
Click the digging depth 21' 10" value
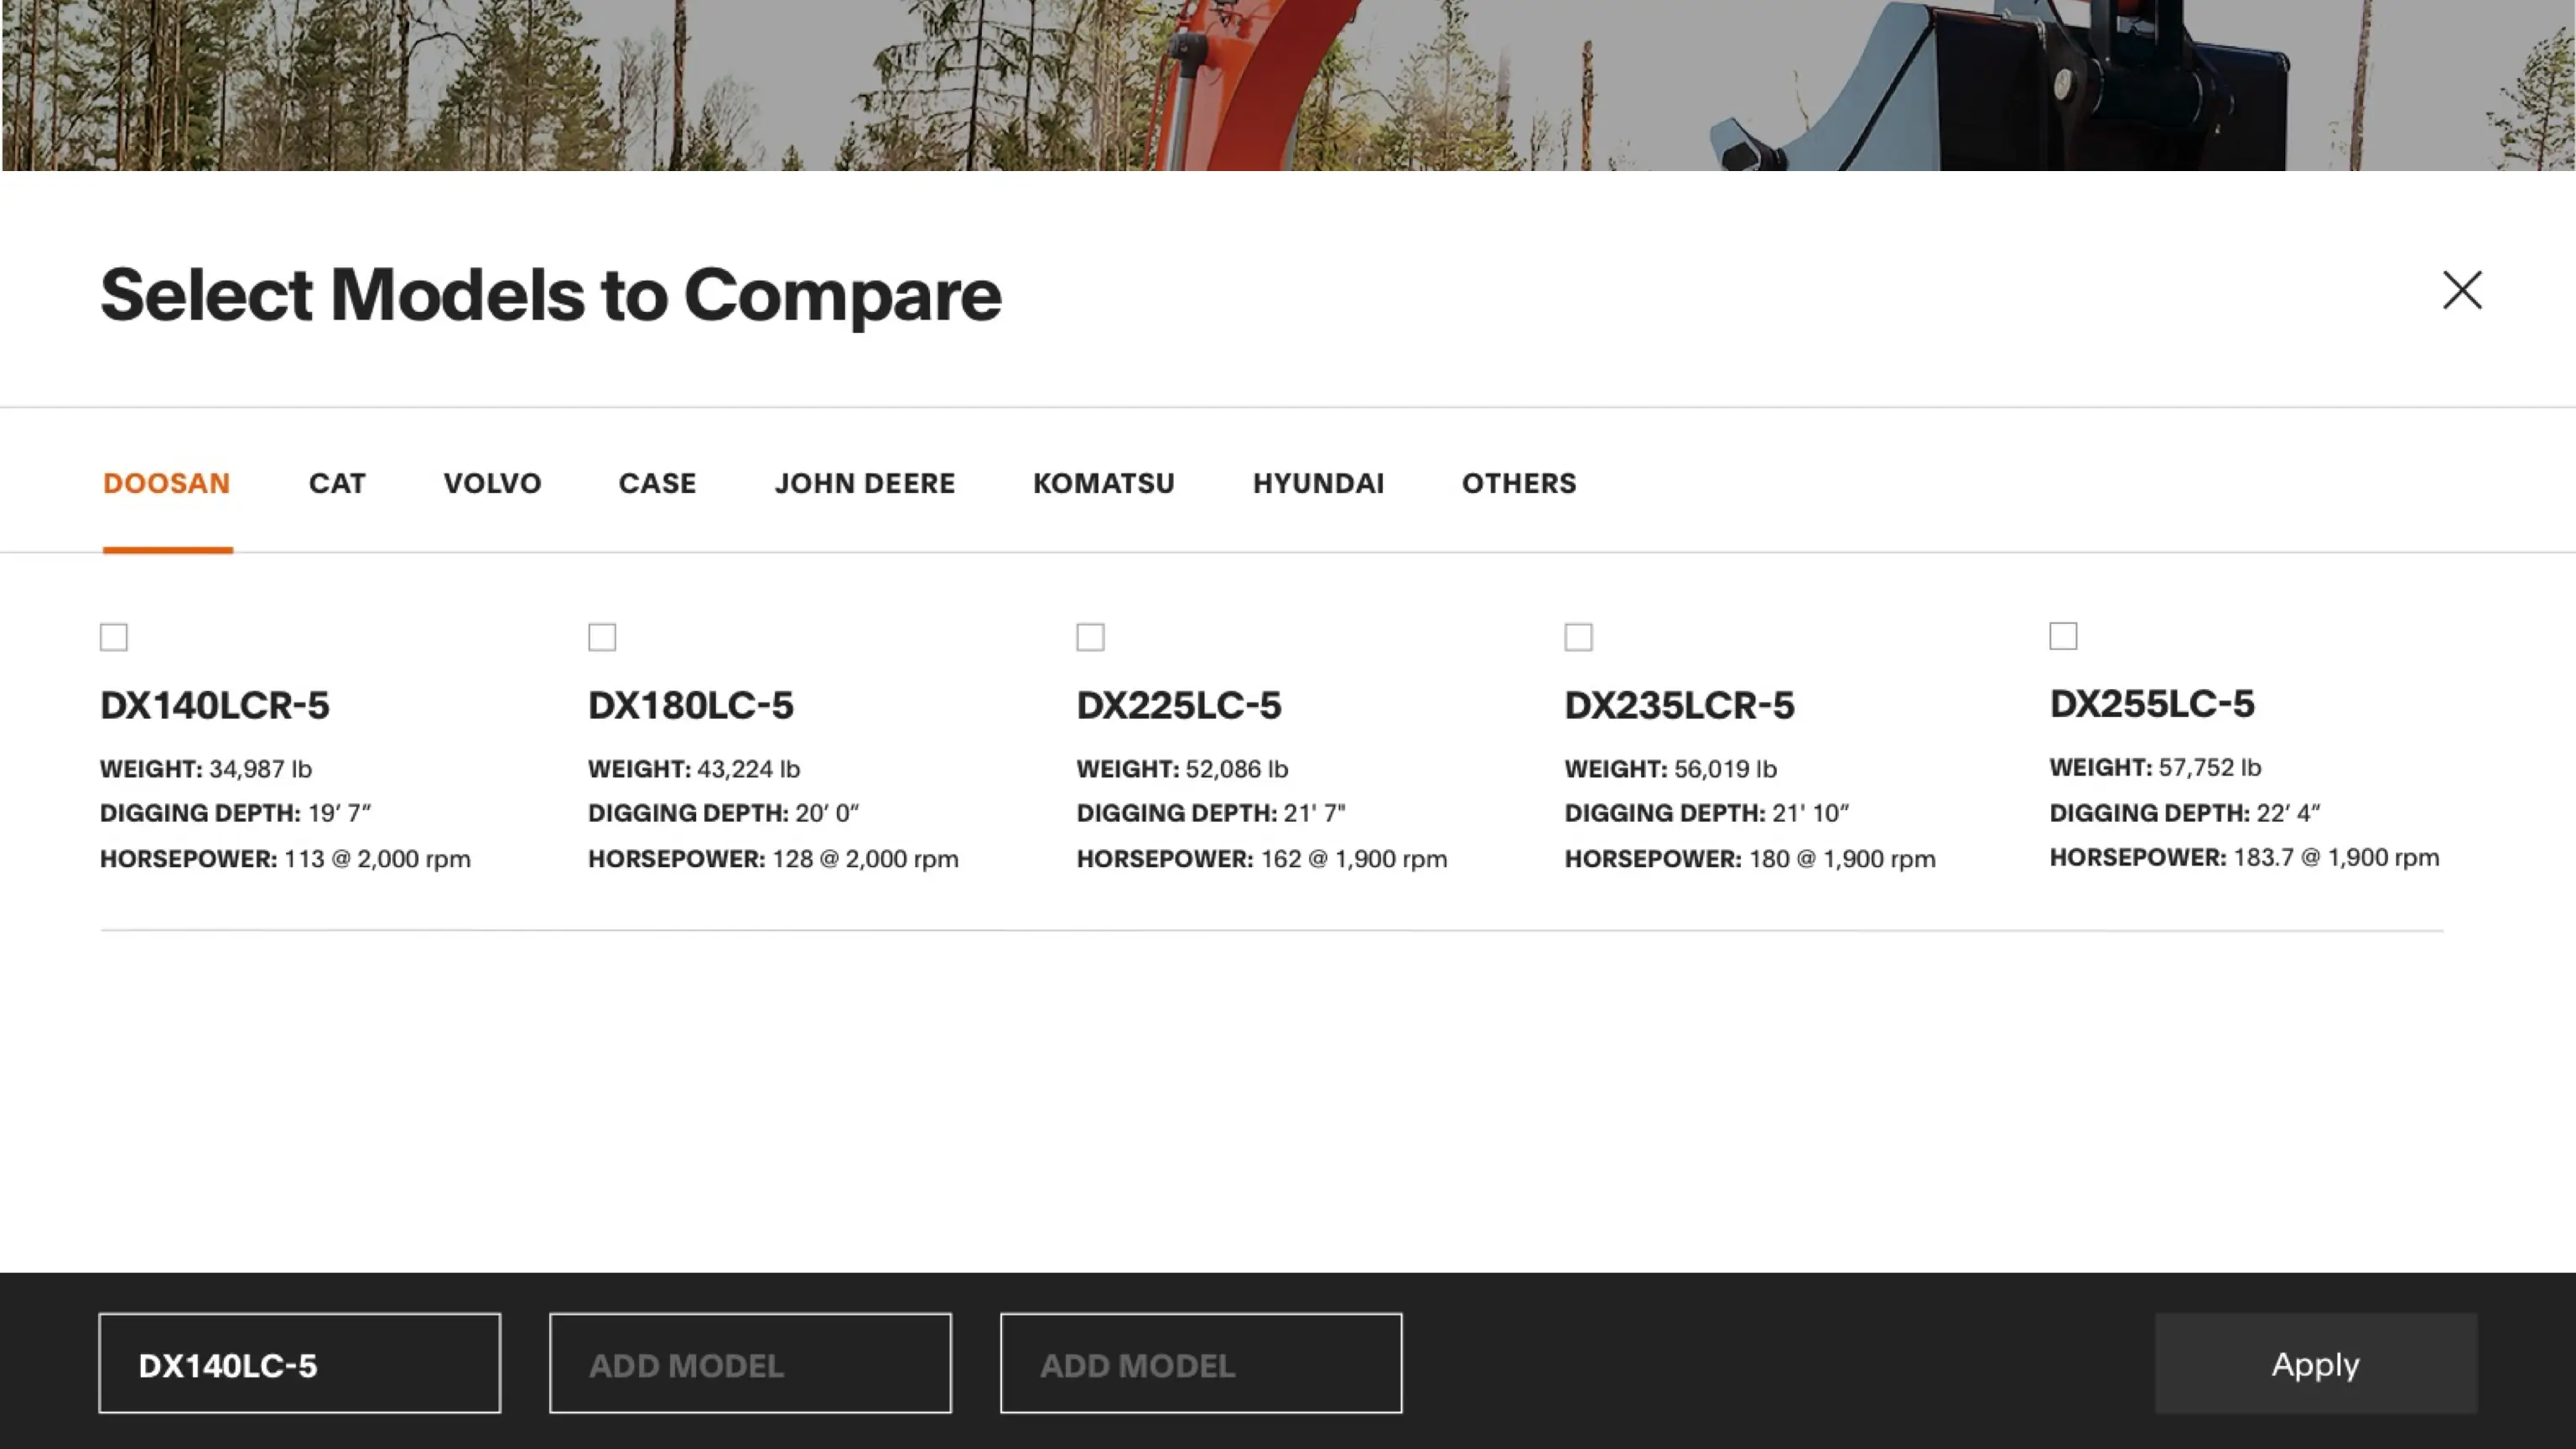tap(1810, 813)
